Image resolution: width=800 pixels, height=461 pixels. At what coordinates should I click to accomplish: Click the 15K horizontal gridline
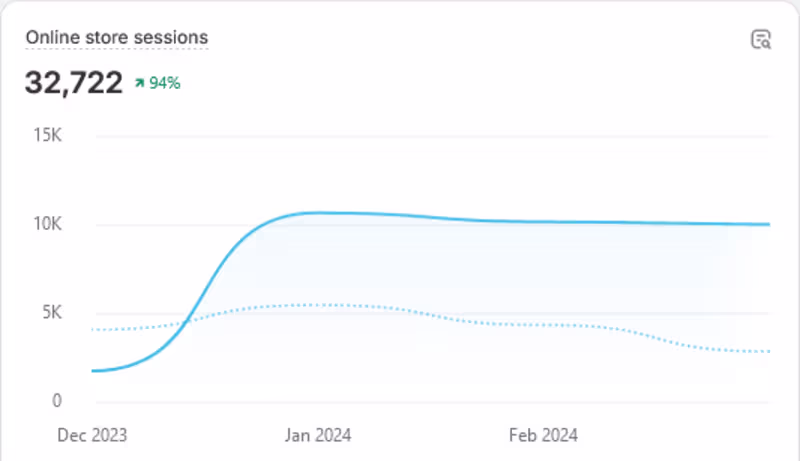pos(420,136)
